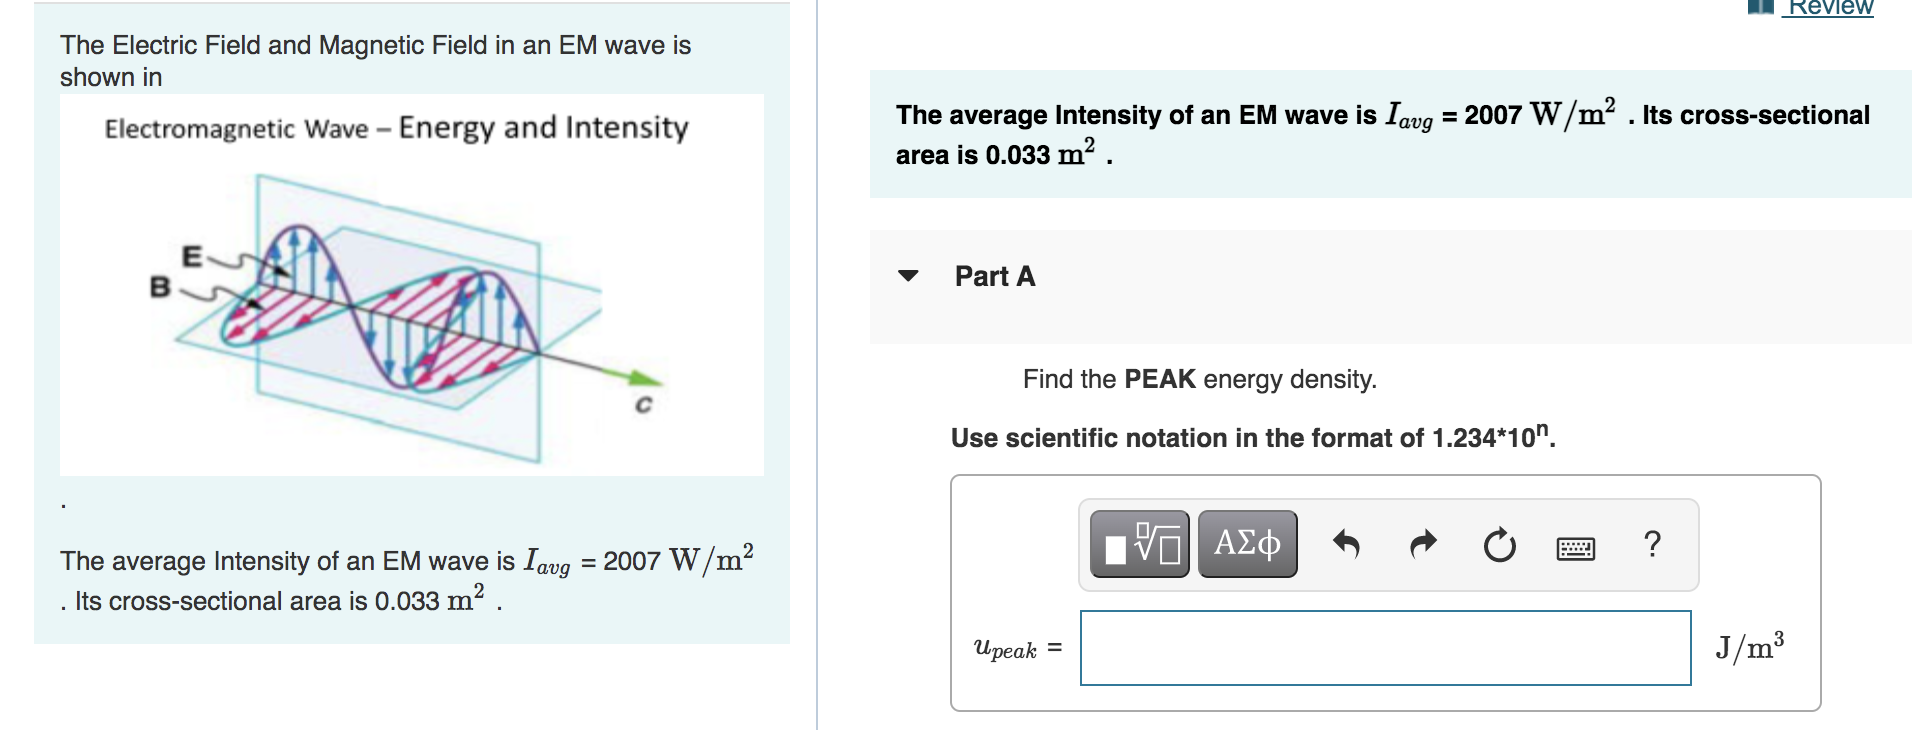Image resolution: width=1932 pixels, height=730 pixels.
Task: Redo the answer edit
Action: pyautogui.click(x=1423, y=543)
